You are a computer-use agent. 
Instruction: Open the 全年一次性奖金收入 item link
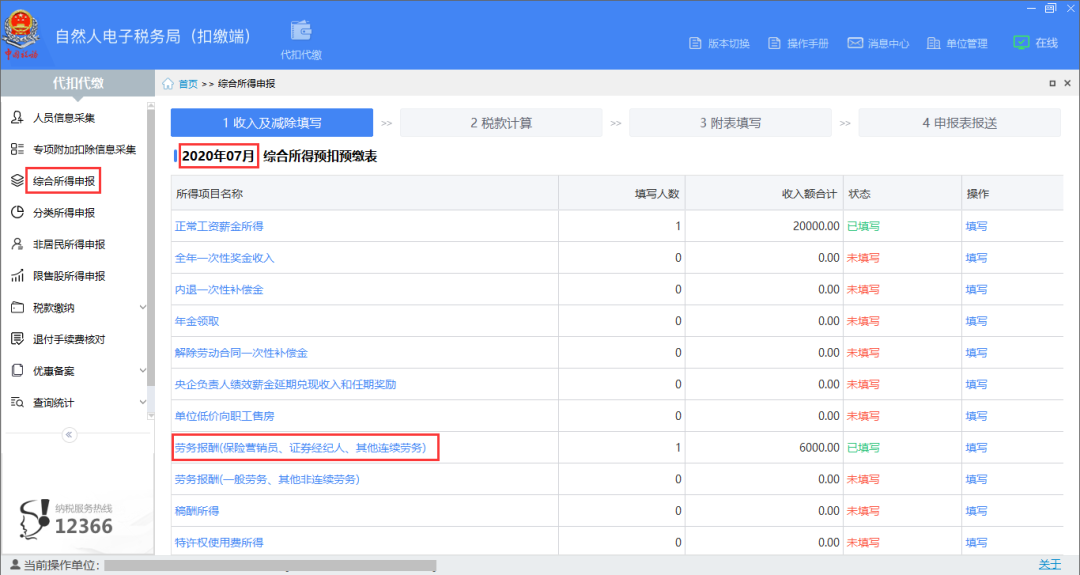click(225, 258)
